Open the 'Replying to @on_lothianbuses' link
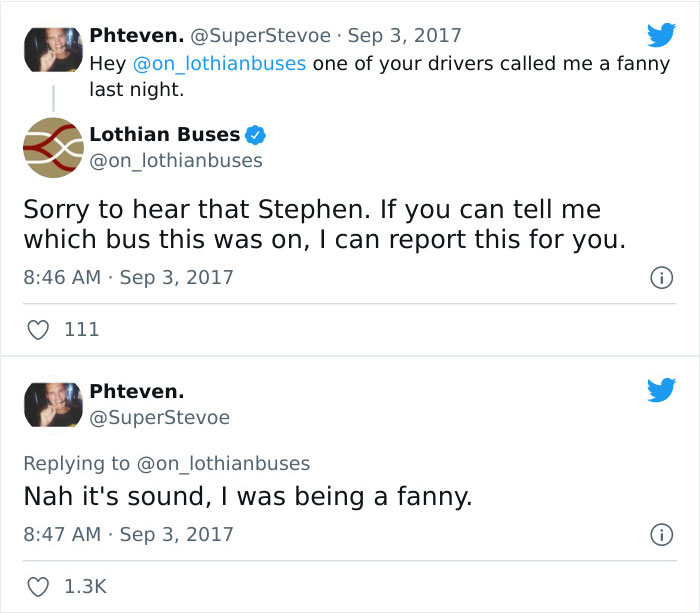The height and width of the screenshot is (613, 700). click(166, 463)
